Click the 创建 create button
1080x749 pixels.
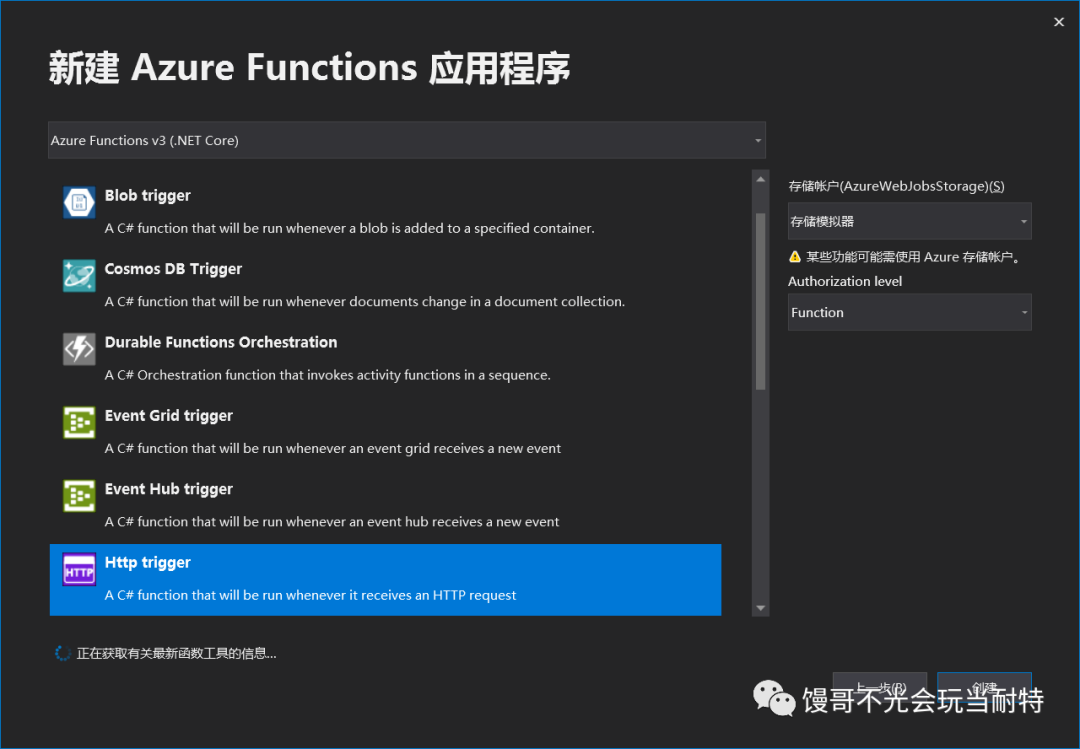coord(984,688)
